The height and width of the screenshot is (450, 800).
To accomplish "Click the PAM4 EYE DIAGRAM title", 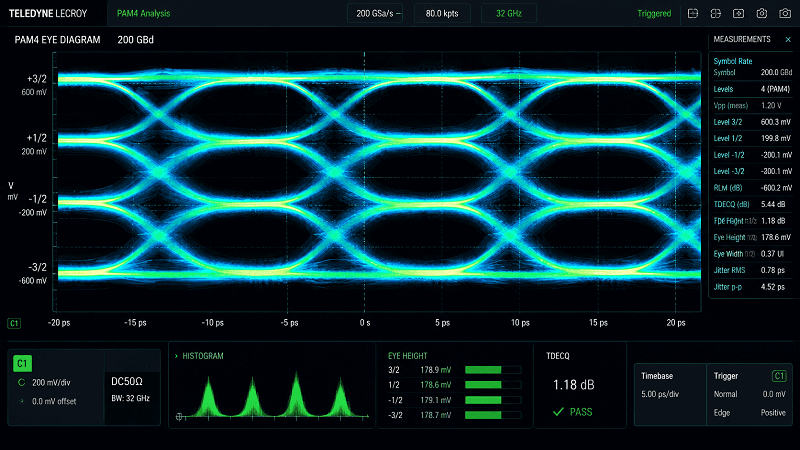I will pos(57,40).
